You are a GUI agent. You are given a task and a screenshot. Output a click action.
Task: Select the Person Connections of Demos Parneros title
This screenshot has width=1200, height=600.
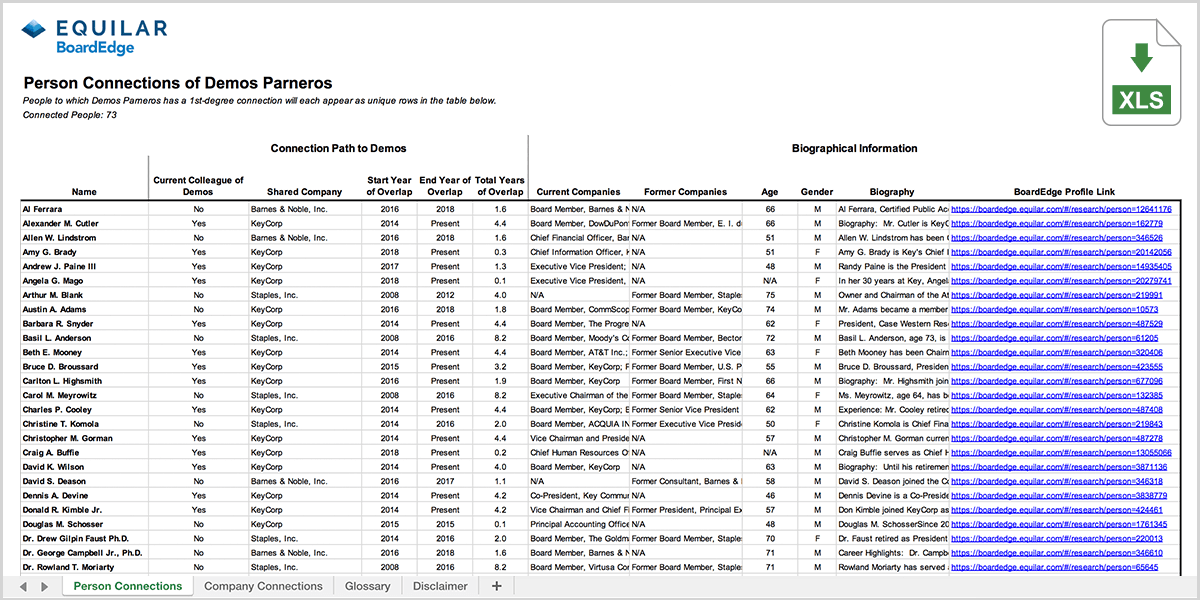click(178, 84)
